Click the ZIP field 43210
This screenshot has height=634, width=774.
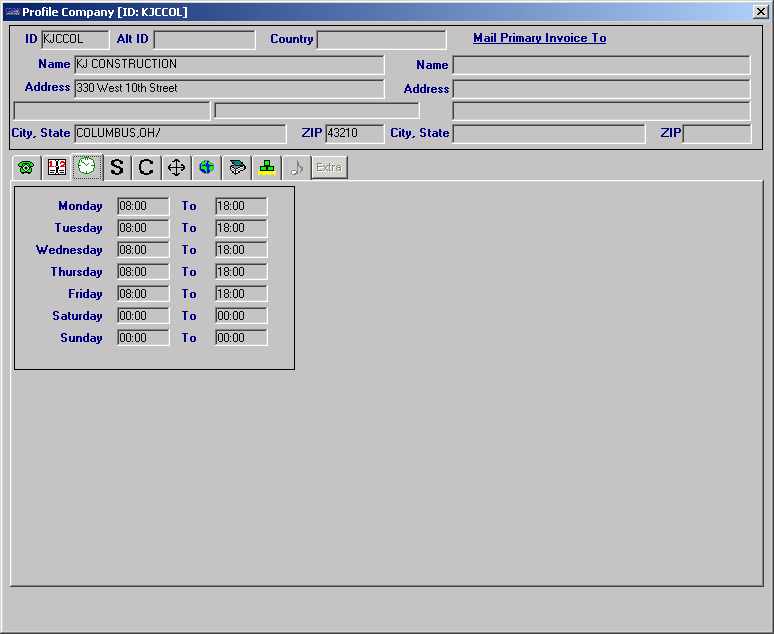tap(354, 133)
